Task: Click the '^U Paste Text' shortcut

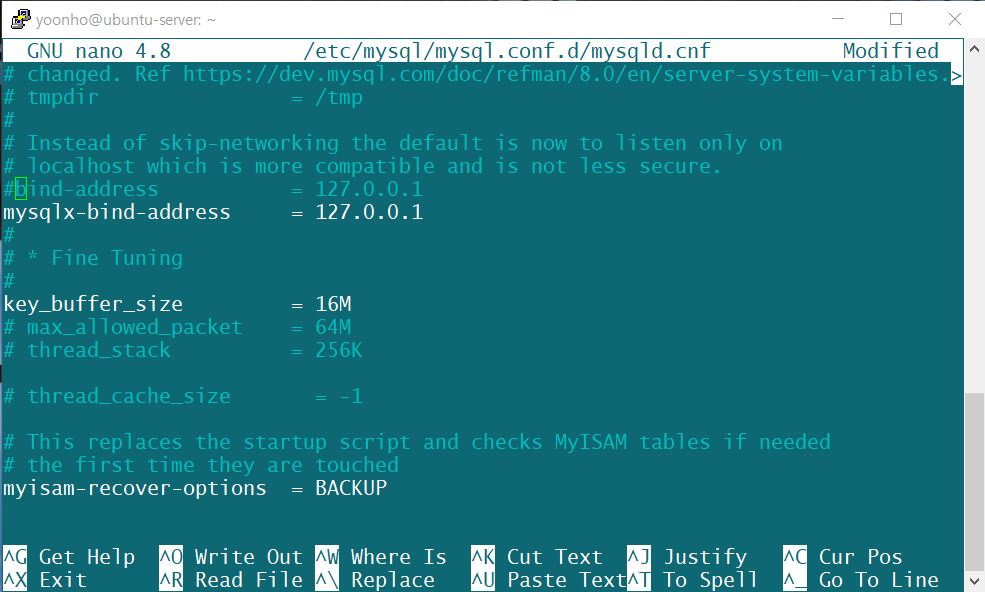Action: [x=548, y=580]
